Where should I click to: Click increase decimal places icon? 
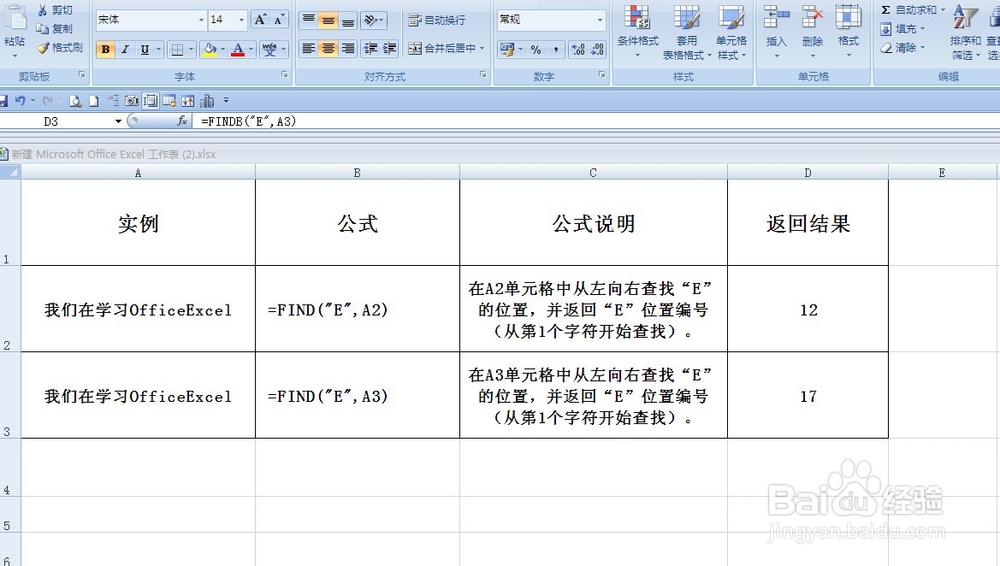[578, 49]
